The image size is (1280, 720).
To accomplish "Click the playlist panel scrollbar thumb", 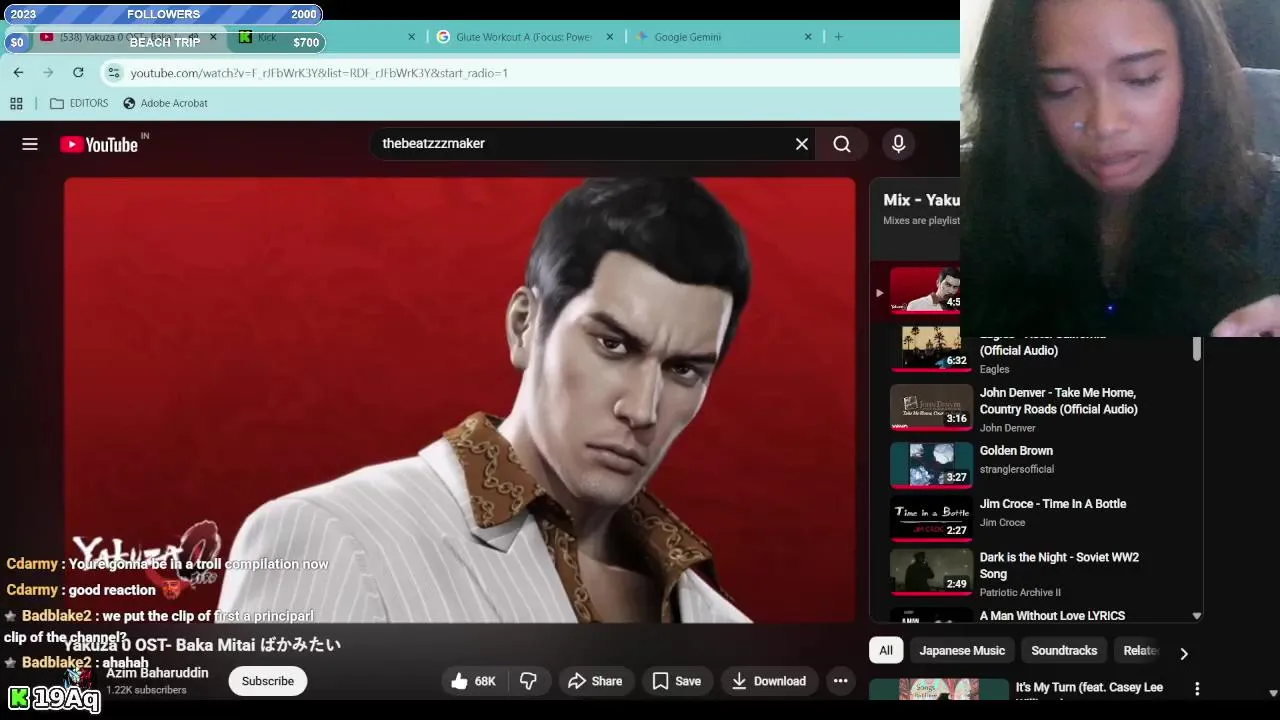I will point(1196,349).
